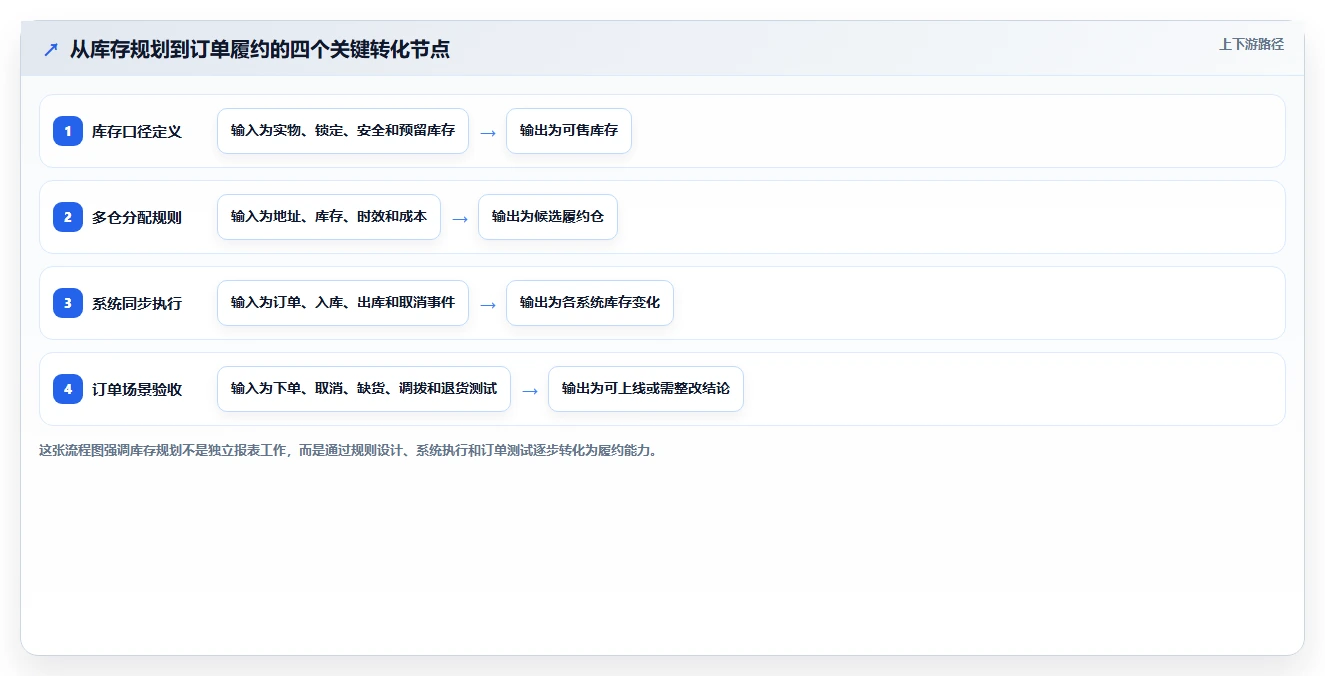Click the box 输入为实物、锁定、安全和预留库存

[343, 131]
